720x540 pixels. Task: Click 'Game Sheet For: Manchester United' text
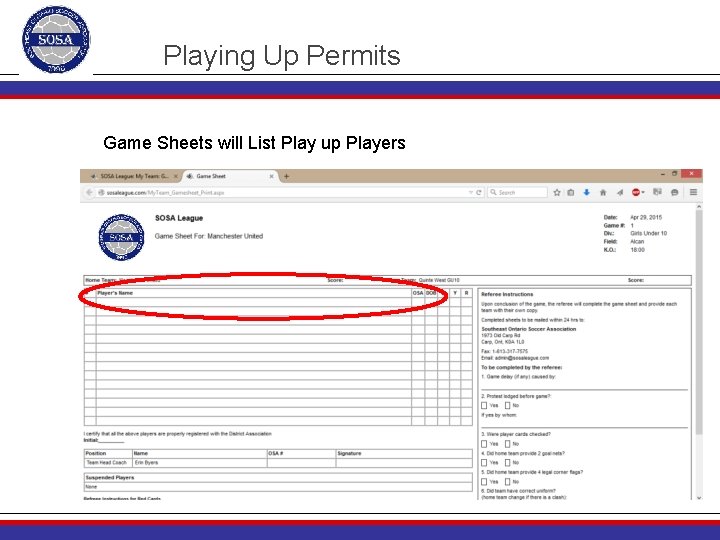[x=209, y=236]
